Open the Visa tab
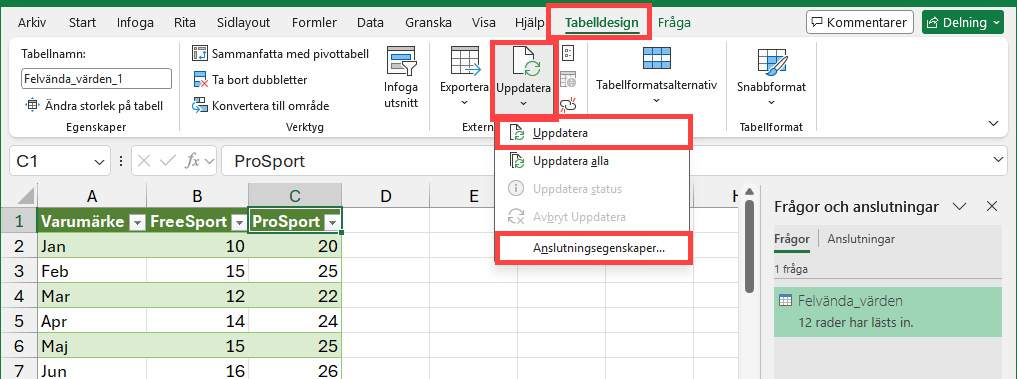This screenshot has height=379, width=1017. coord(484,23)
